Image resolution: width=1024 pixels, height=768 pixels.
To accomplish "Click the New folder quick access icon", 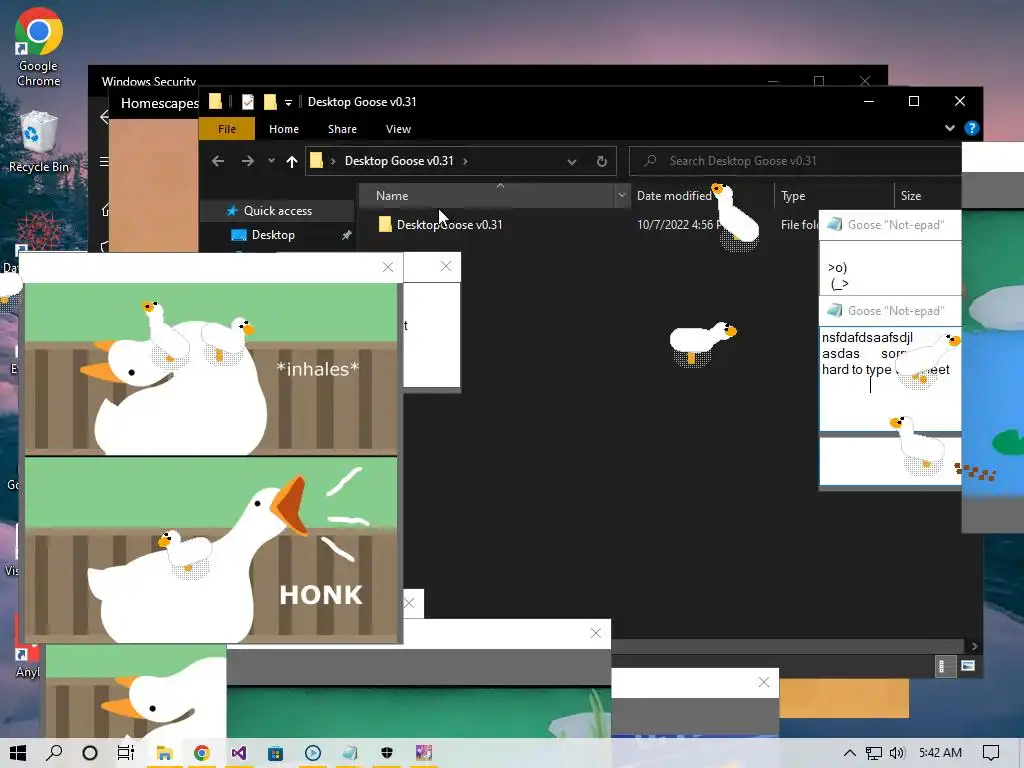I will pos(270,102).
